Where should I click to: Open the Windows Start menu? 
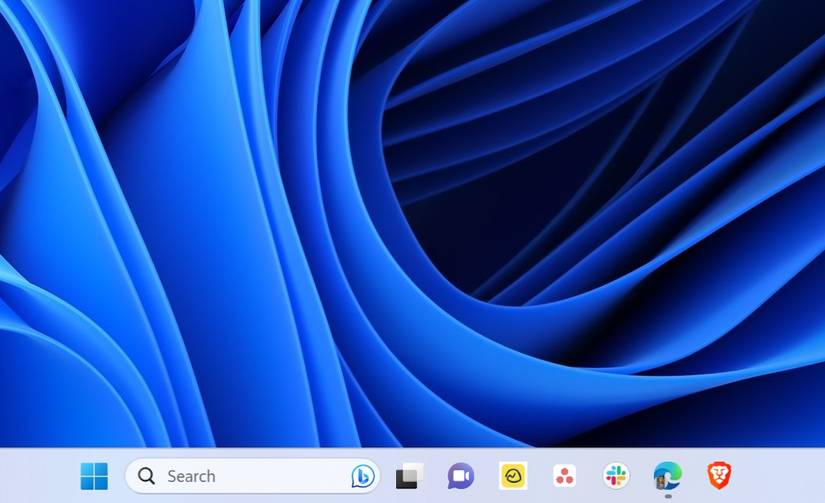tap(94, 476)
